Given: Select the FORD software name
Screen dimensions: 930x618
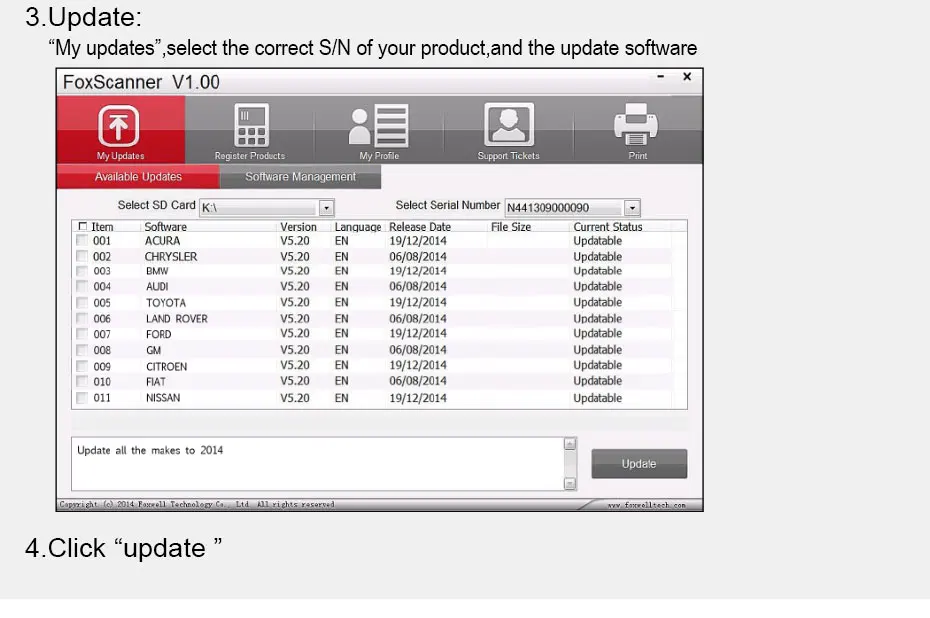Looking at the screenshot, I should tap(158, 335).
